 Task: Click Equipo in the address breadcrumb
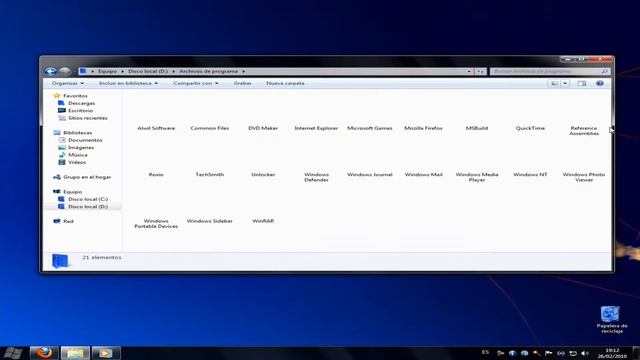click(x=107, y=71)
